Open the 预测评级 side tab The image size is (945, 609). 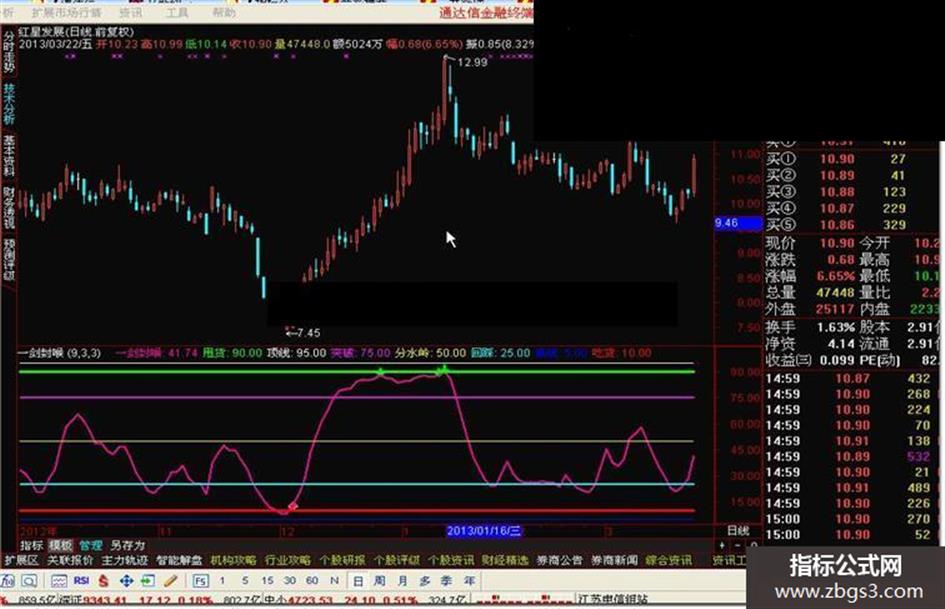tap(9, 259)
